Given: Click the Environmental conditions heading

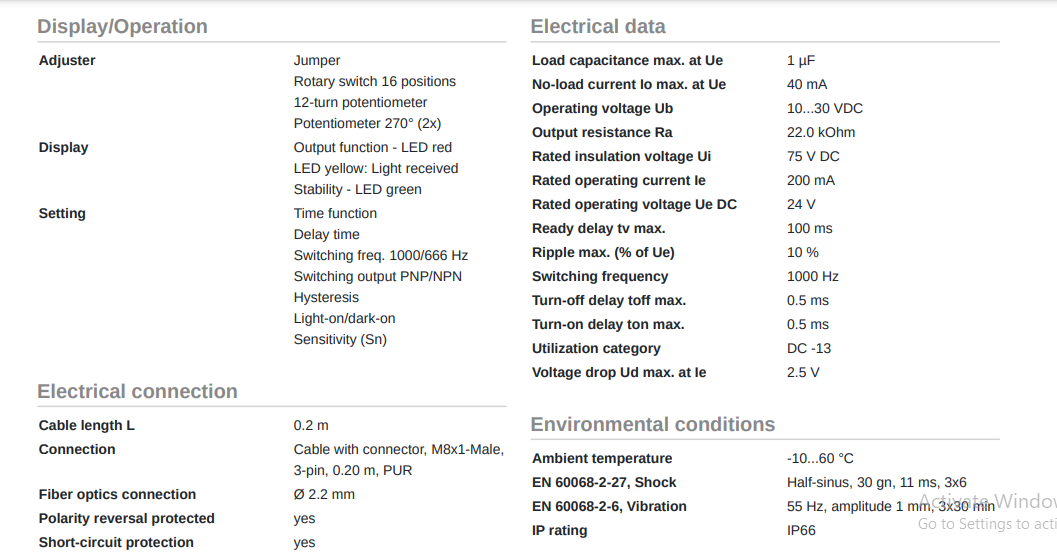Looking at the screenshot, I should pyautogui.click(x=653, y=424).
